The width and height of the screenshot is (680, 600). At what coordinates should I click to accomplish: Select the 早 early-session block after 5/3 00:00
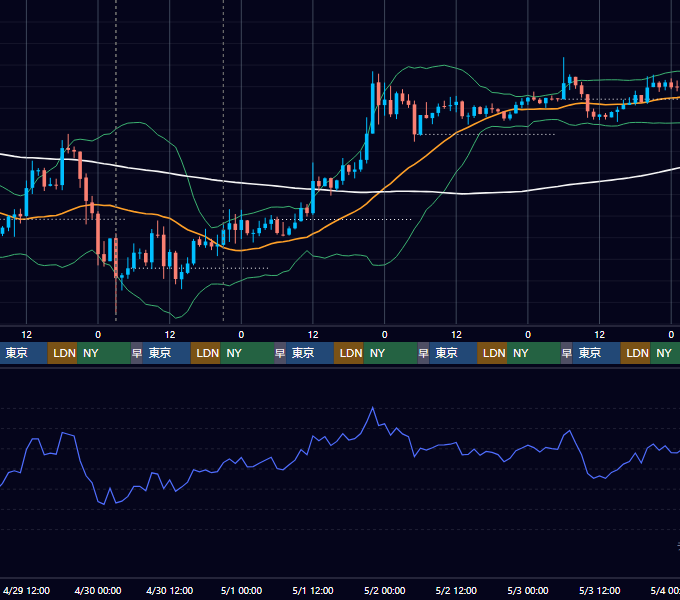[566, 353]
